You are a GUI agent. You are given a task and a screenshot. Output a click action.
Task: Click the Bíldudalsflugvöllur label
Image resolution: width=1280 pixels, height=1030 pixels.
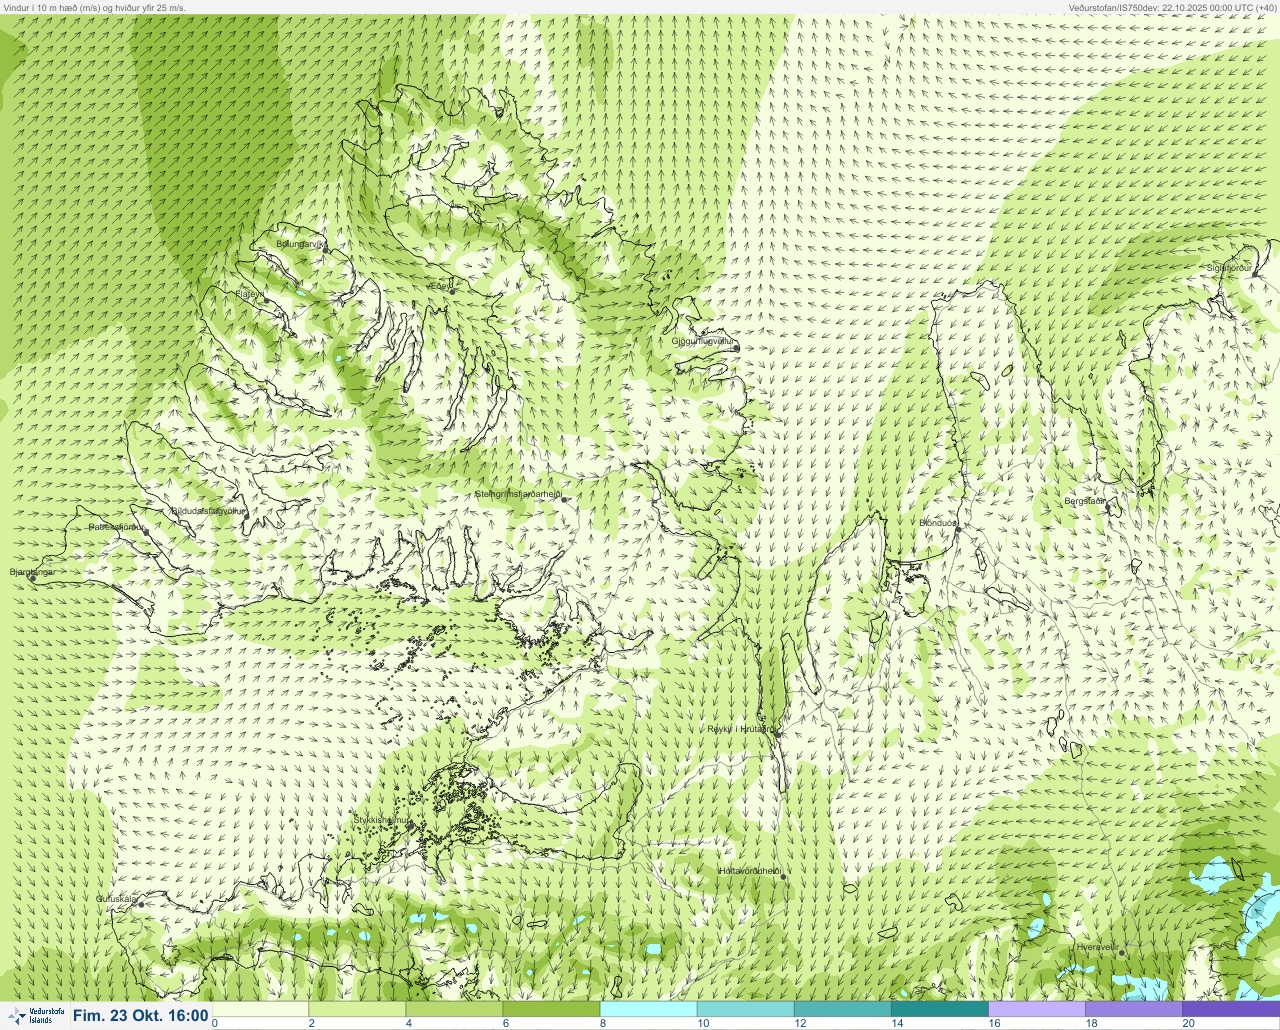click(208, 510)
